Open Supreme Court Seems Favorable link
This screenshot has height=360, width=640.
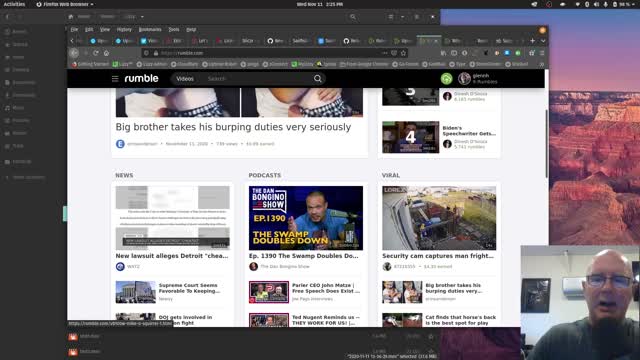(189, 288)
